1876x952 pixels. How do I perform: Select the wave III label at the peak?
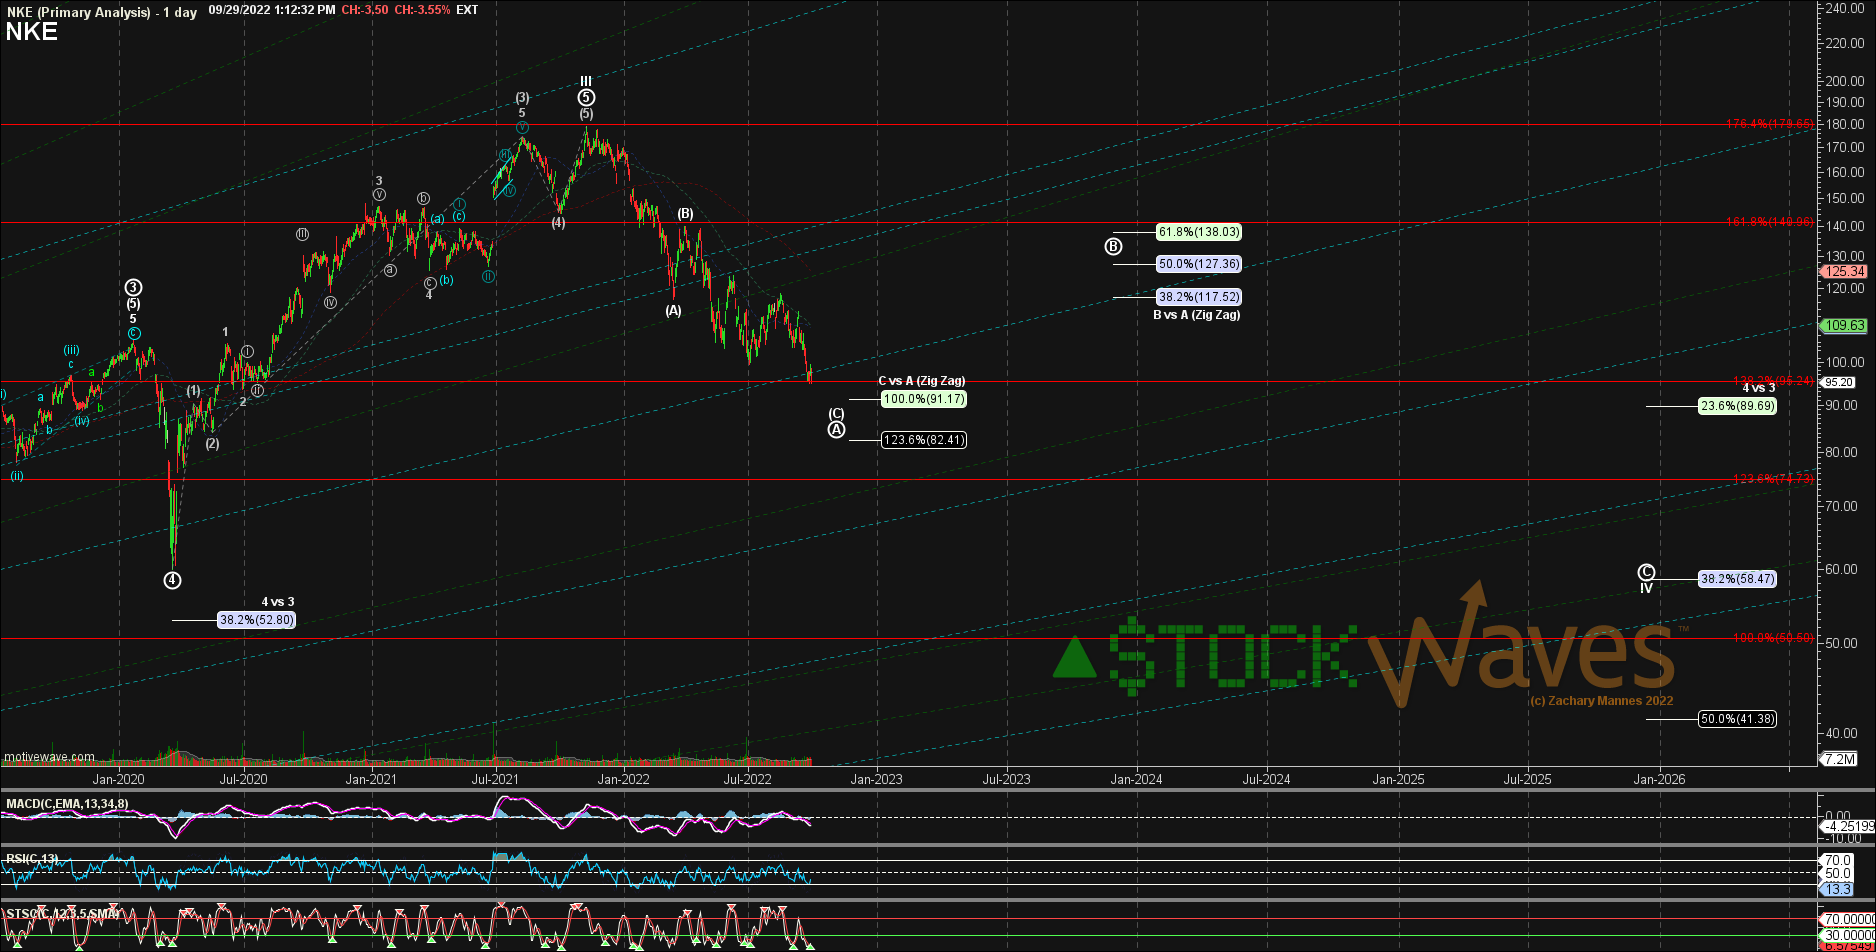point(586,81)
